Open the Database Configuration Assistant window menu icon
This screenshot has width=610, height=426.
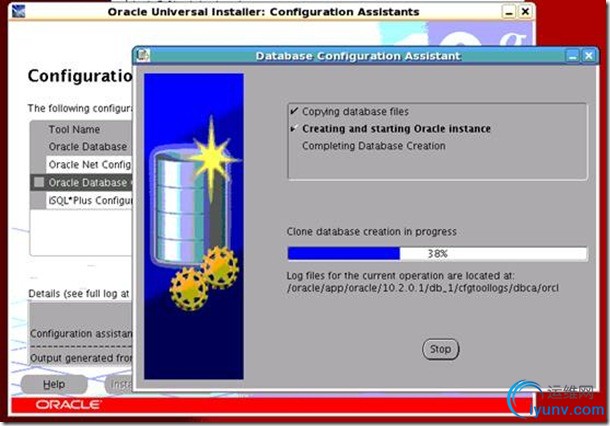pos(143,55)
